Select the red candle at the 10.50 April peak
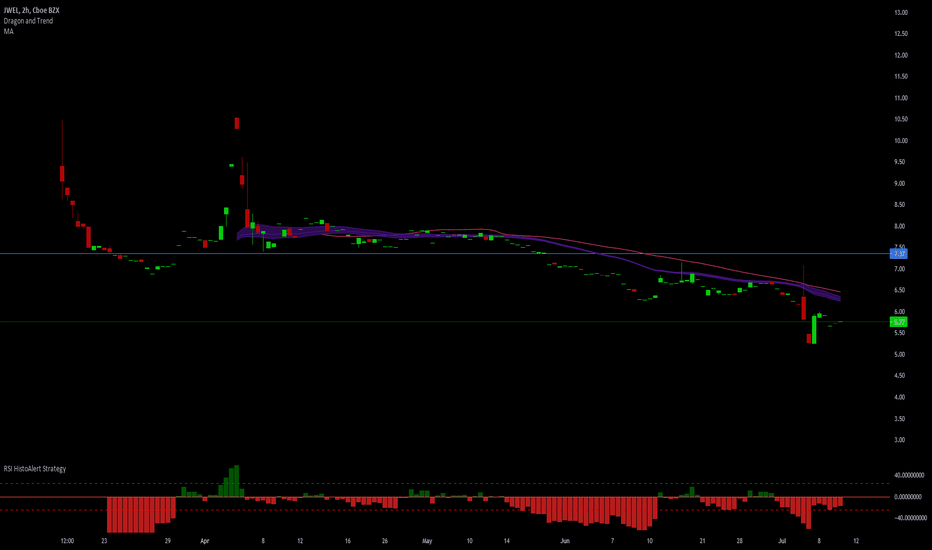Image resolution: width=932 pixels, height=550 pixels. point(237,123)
